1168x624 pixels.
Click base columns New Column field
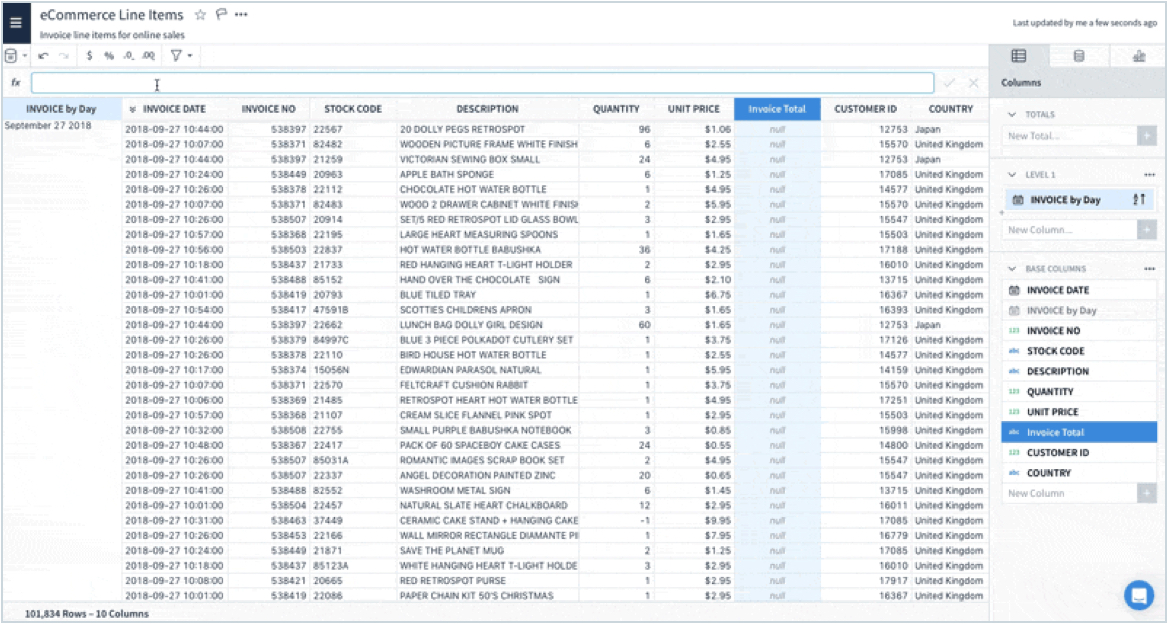[x=1069, y=493]
